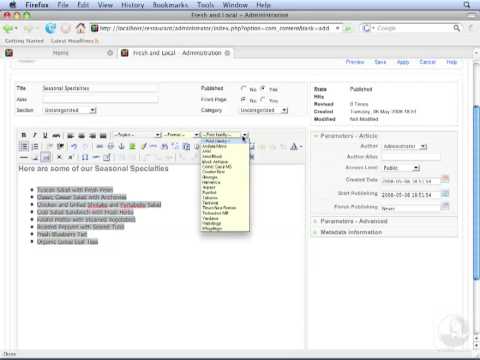This screenshot has width=480, height=360.
Task: Align selected text left
Action: pos(70,135)
